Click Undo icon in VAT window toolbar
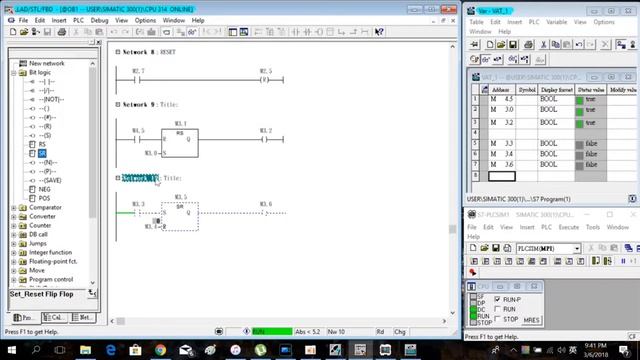This screenshot has height=360, width=640. (x=579, y=44)
